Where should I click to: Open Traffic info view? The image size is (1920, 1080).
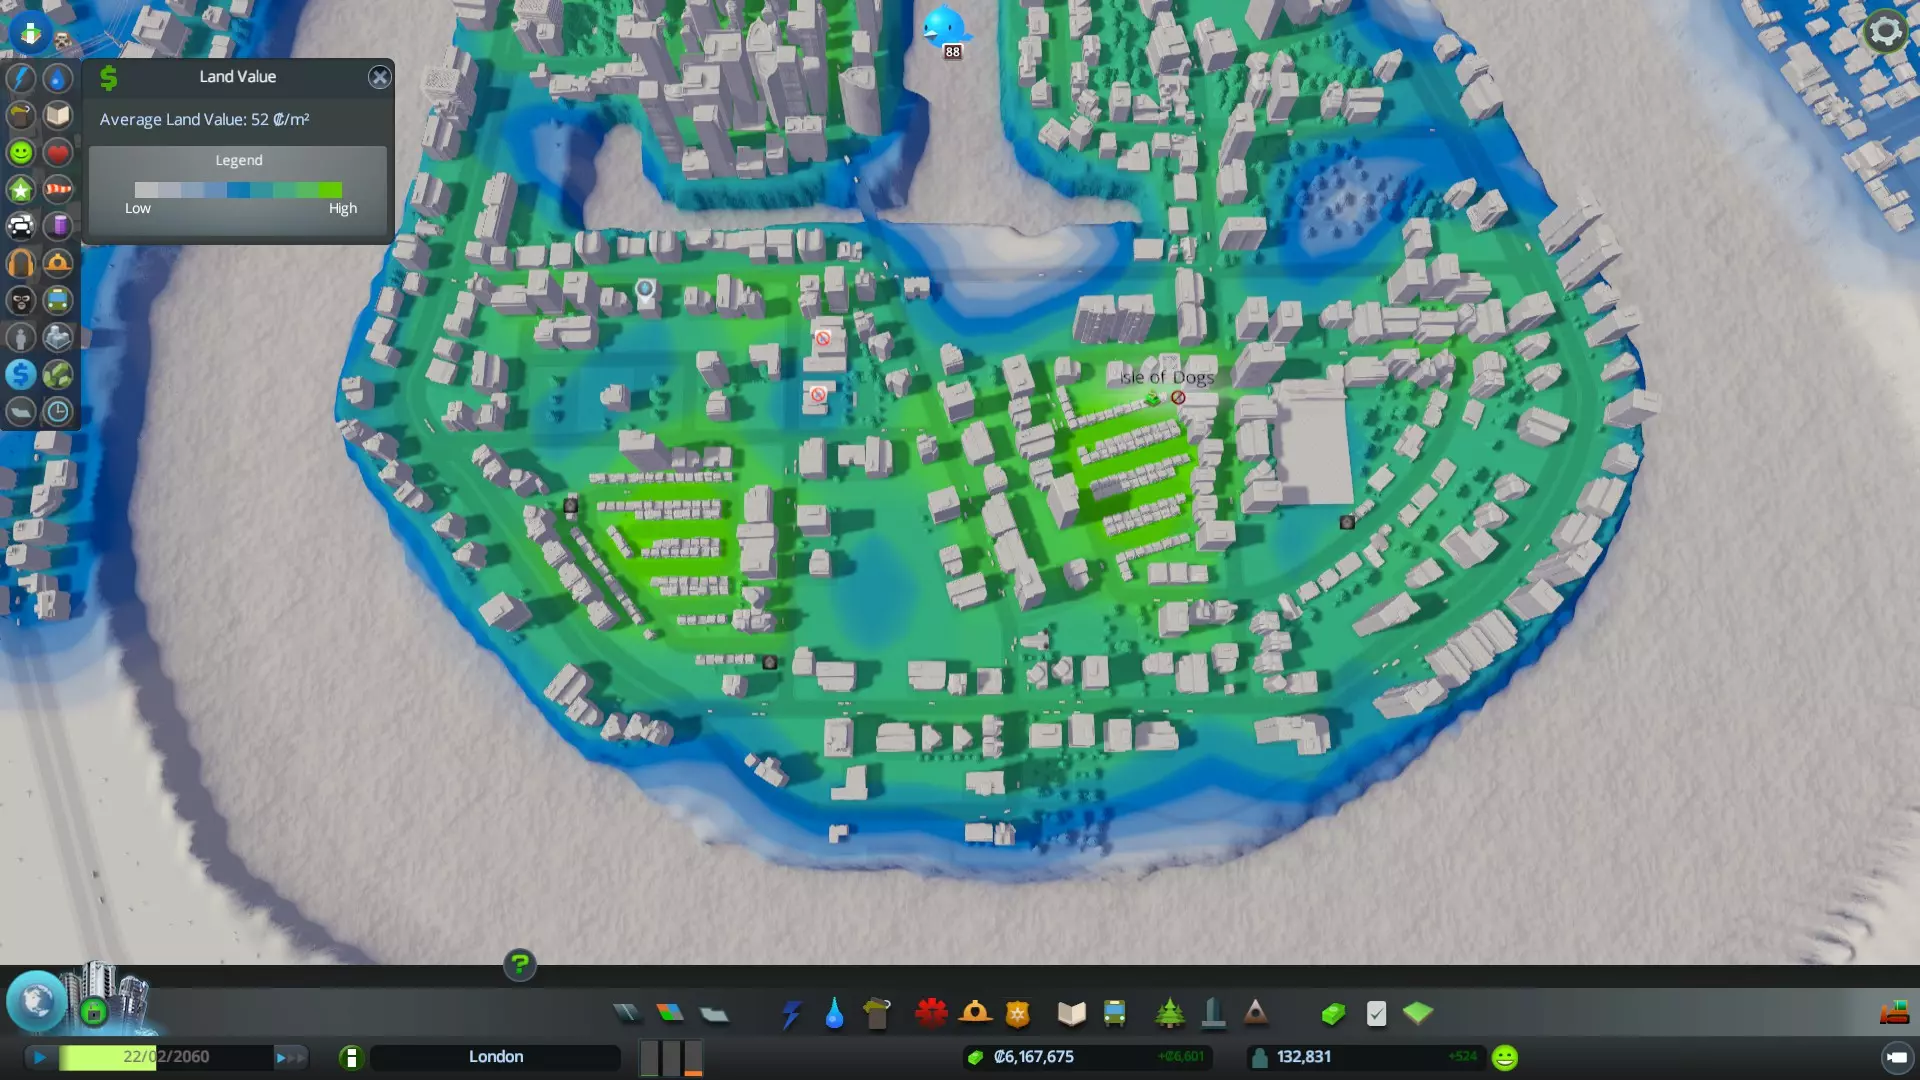tap(21, 226)
